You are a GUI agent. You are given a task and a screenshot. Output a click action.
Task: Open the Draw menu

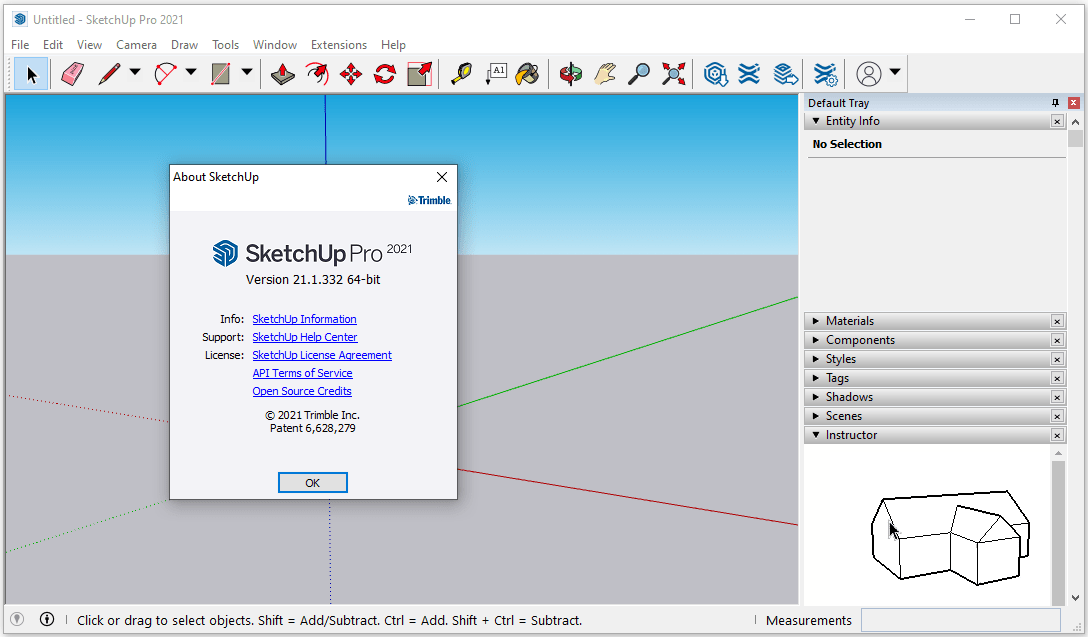(x=185, y=44)
